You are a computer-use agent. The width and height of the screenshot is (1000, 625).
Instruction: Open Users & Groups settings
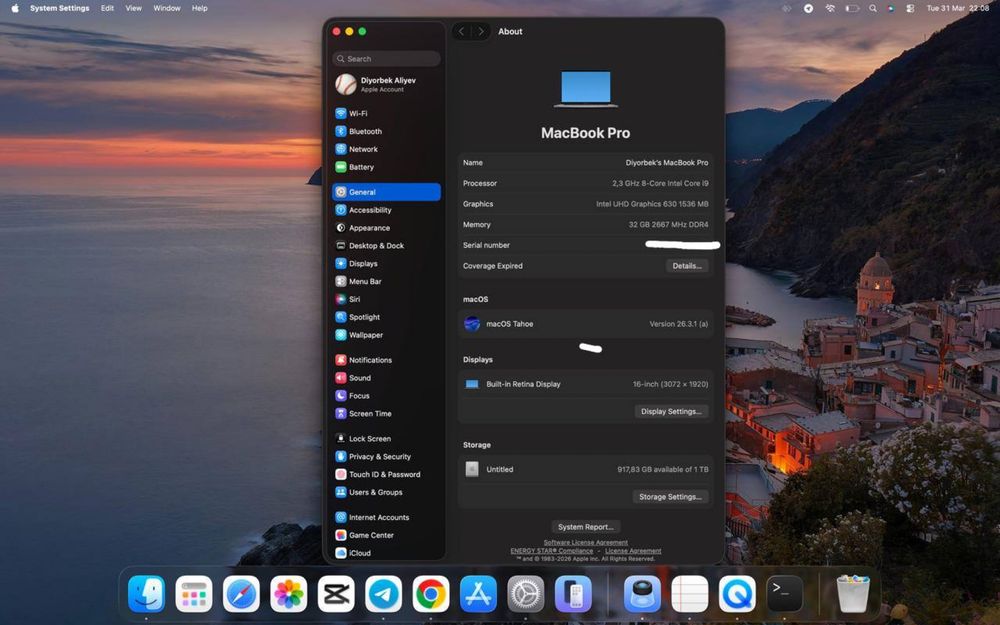click(x=386, y=492)
